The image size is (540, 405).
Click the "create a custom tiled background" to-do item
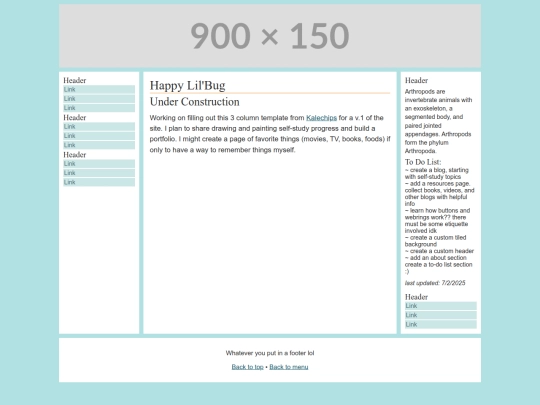click(x=436, y=241)
